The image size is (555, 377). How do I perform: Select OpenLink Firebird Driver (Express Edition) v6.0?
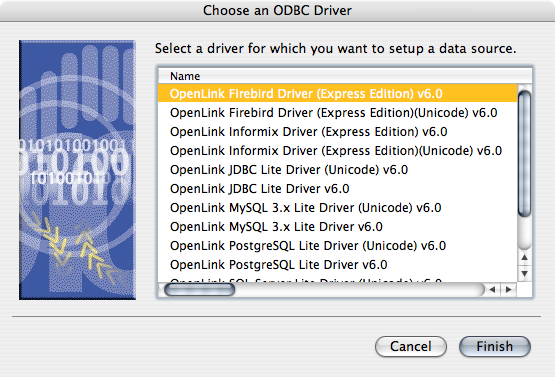(x=338, y=93)
